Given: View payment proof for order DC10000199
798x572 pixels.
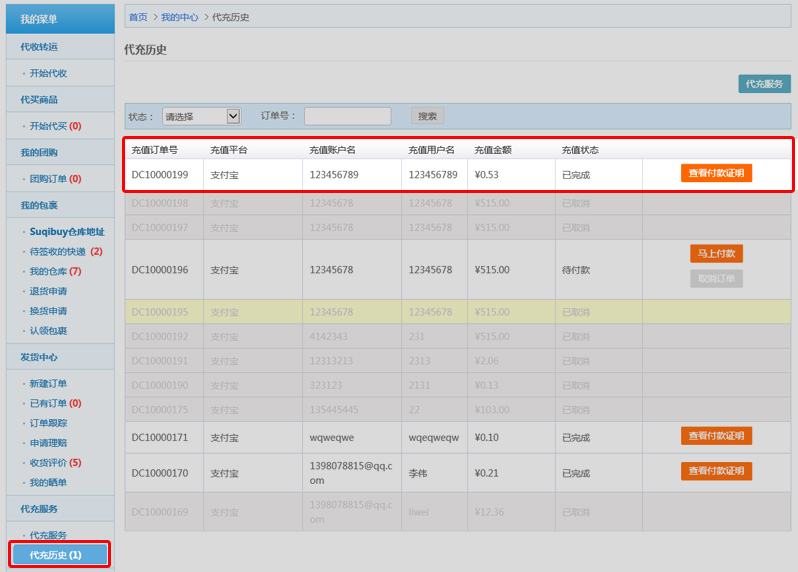Looking at the screenshot, I should click(x=716, y=173).
